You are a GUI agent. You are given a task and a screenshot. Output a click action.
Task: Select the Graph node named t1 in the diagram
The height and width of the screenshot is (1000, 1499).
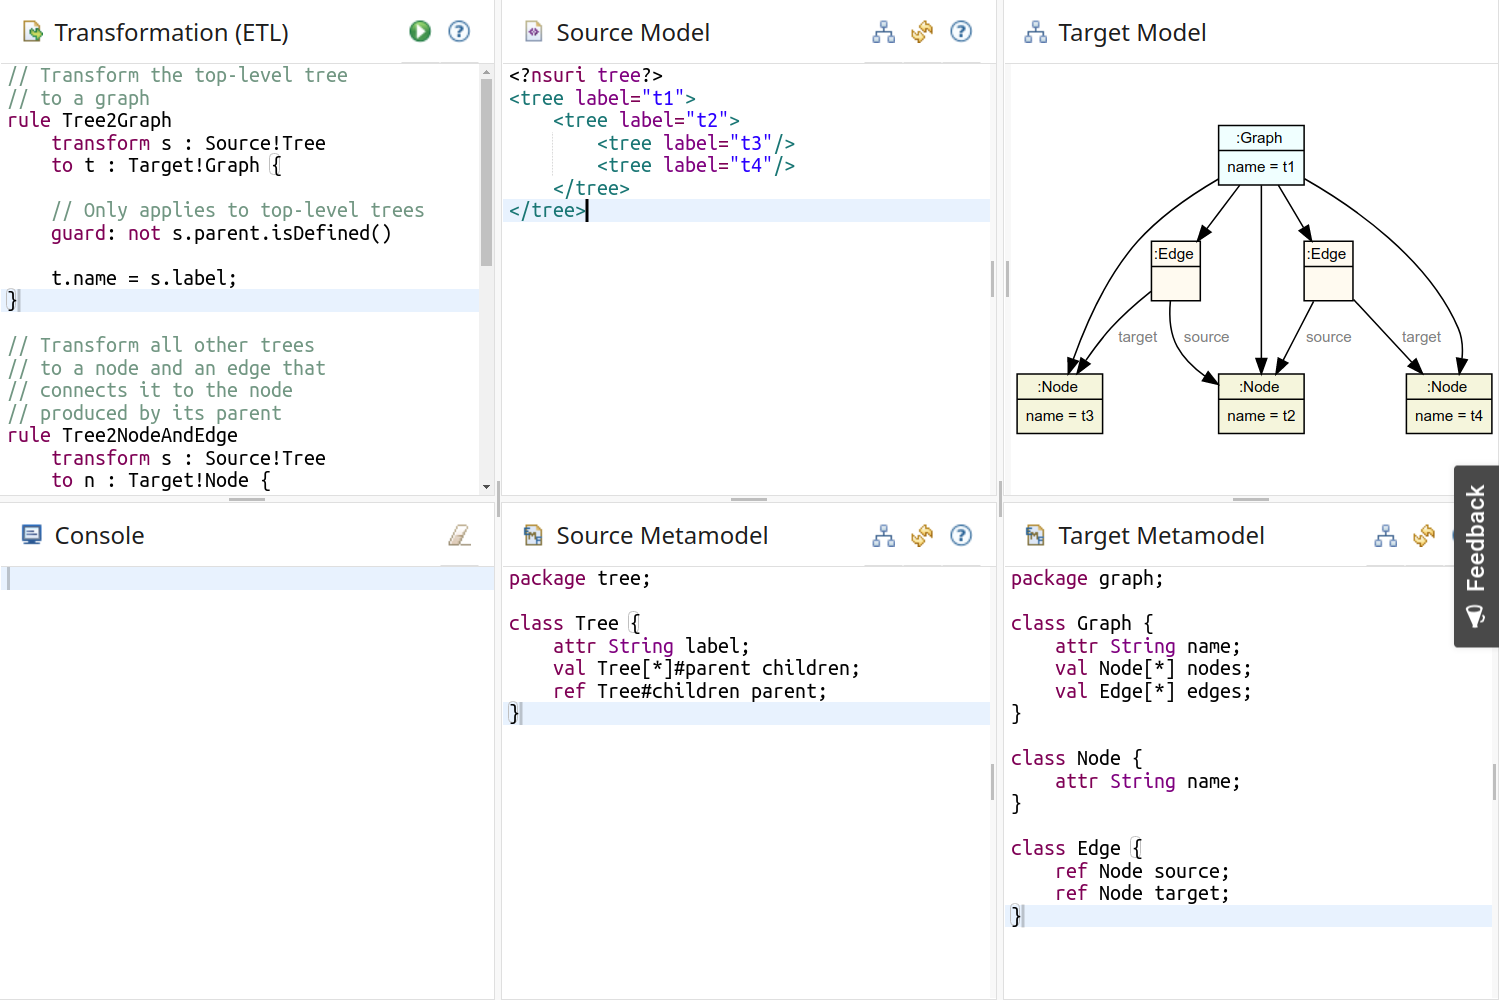[1260, 153]
